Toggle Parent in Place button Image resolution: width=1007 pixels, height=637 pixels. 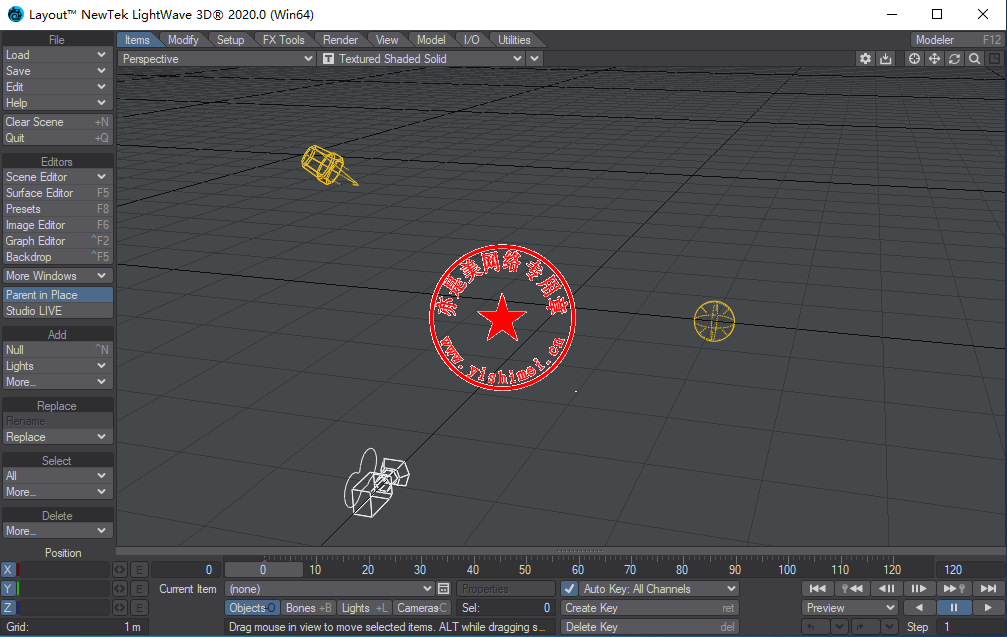(58, 295)
